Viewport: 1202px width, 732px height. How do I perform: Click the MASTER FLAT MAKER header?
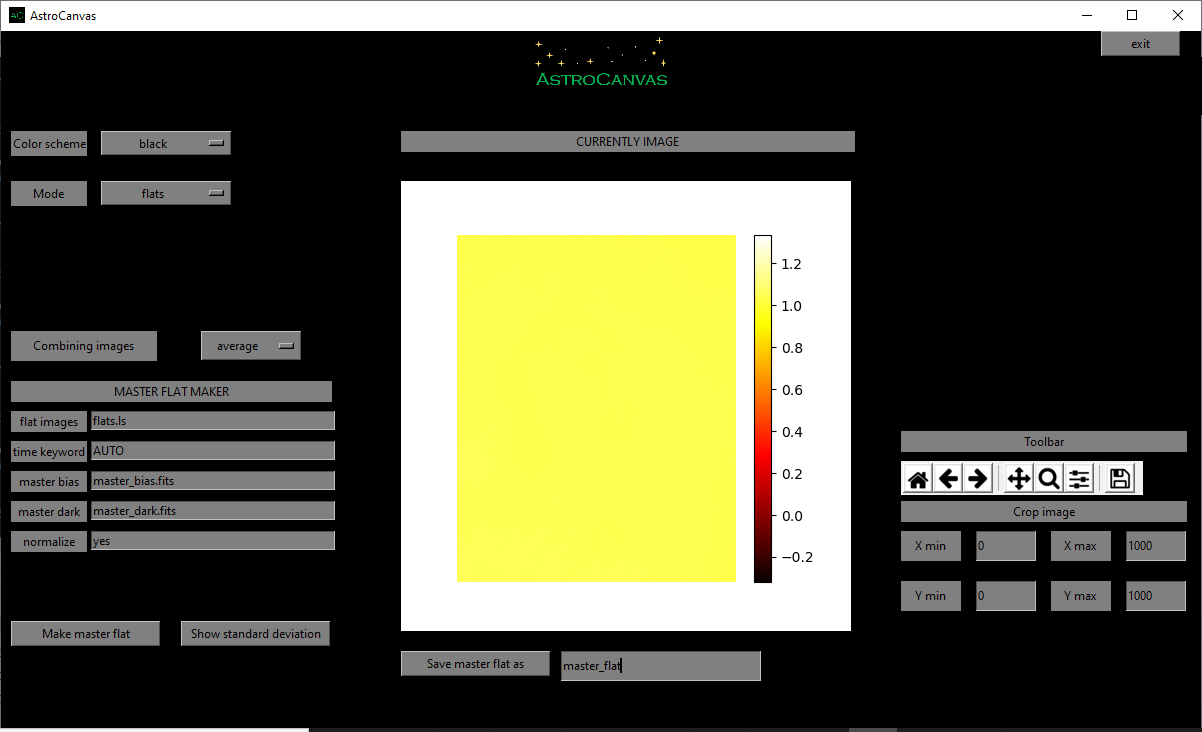pos(171,391)
